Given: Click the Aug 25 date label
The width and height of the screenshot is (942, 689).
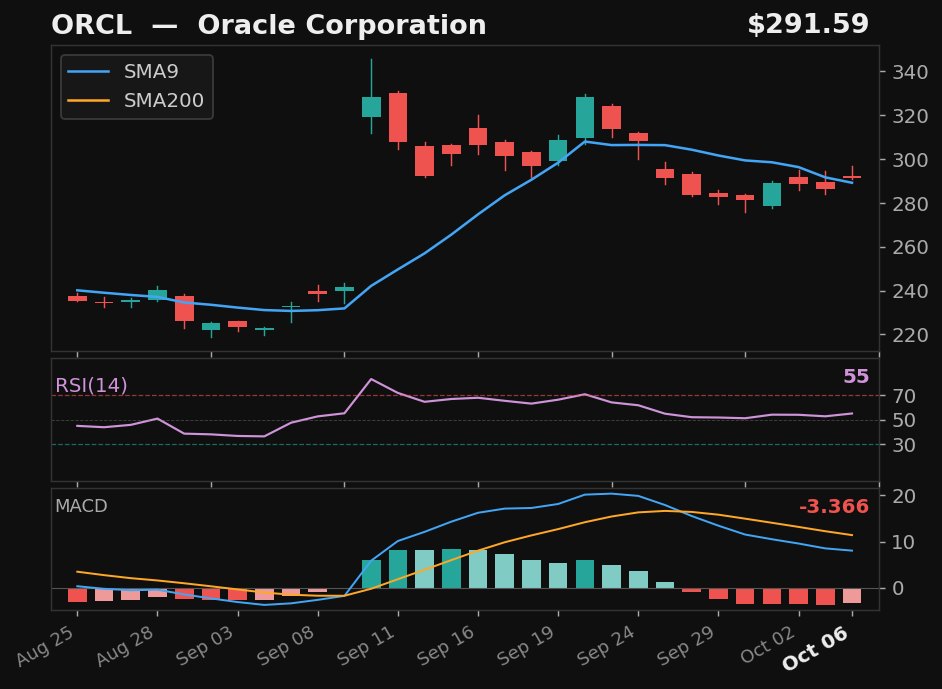Looking at the screenshot, I should point(46,645).
